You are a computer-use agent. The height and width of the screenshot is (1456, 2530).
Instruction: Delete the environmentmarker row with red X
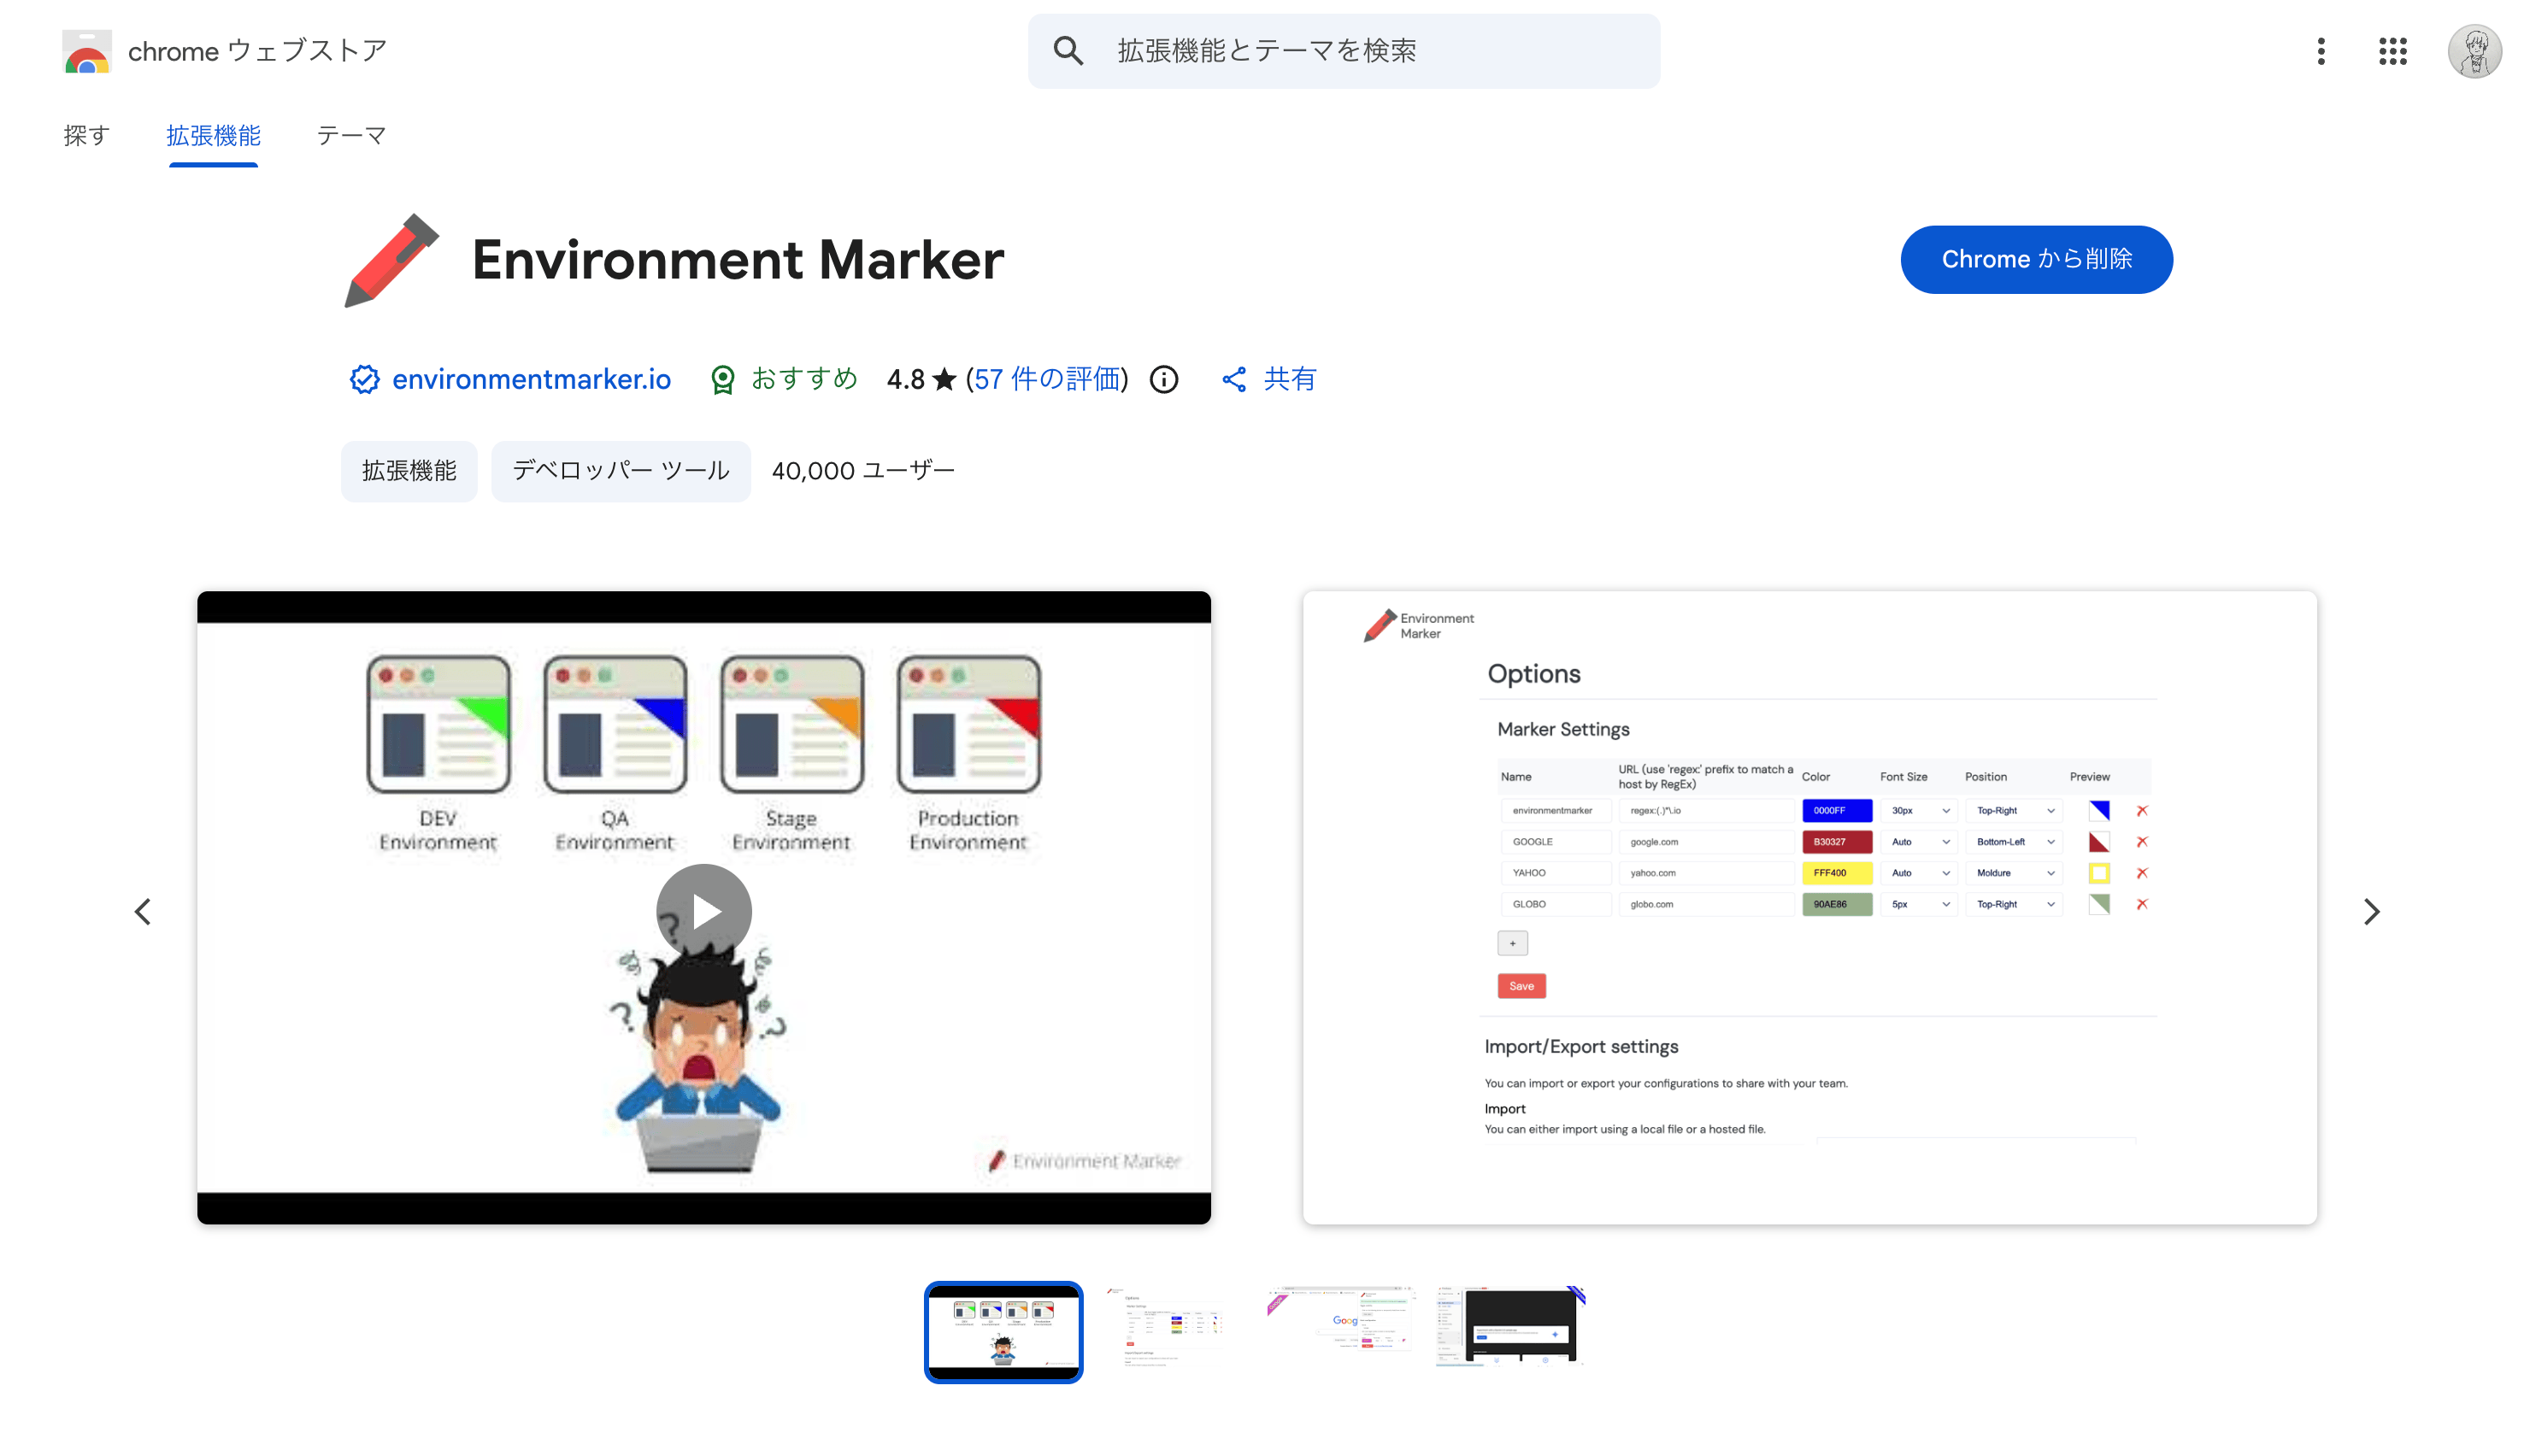(x=2142, y=811)
